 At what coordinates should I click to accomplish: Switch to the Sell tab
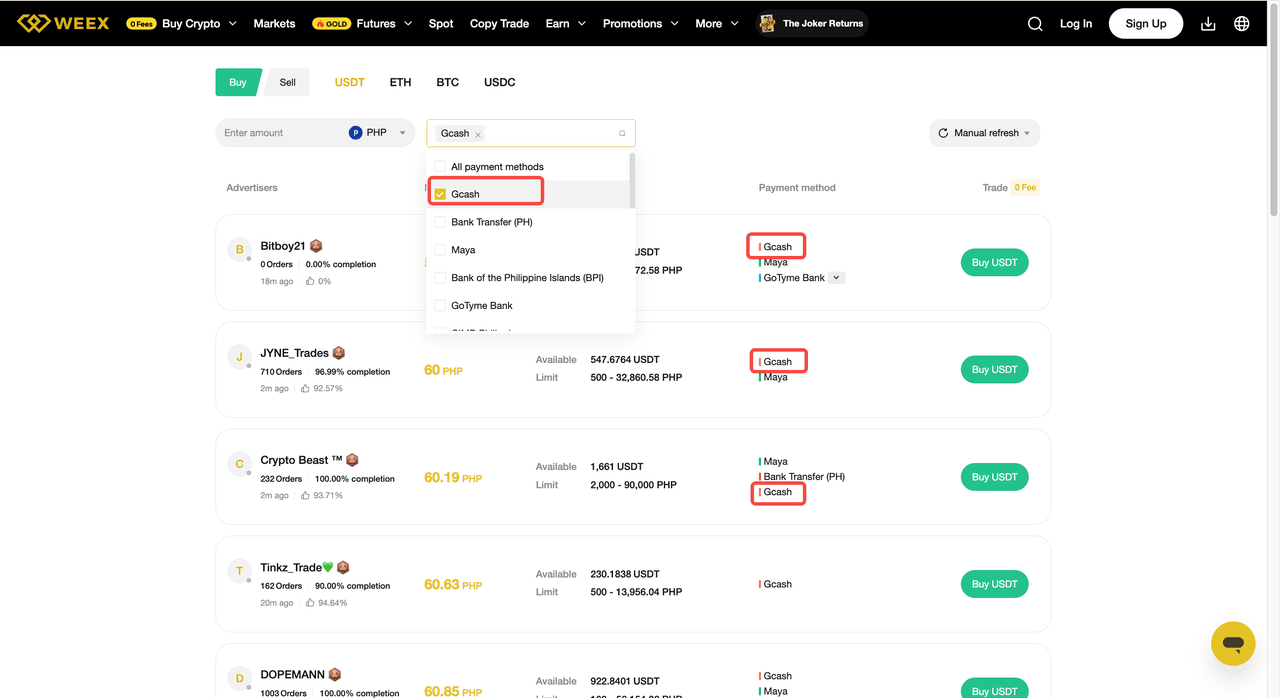287,82
